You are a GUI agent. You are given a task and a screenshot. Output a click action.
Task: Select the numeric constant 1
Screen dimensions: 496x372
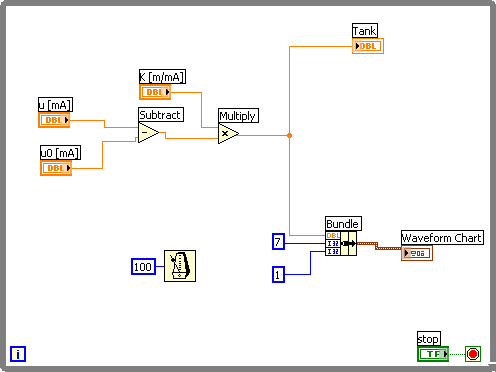click(x=278, y=274)
